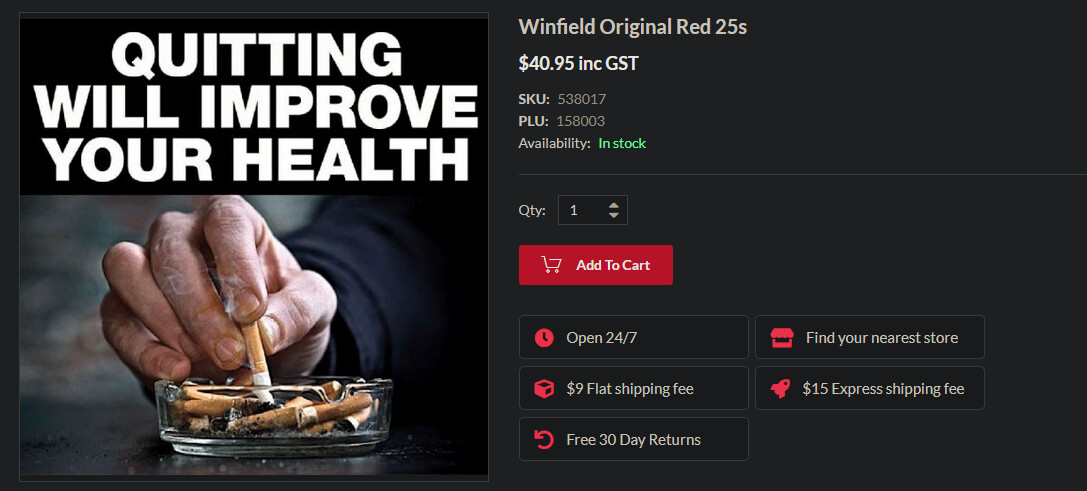Click the Winfield Original Red 25s title

[632, 27]
